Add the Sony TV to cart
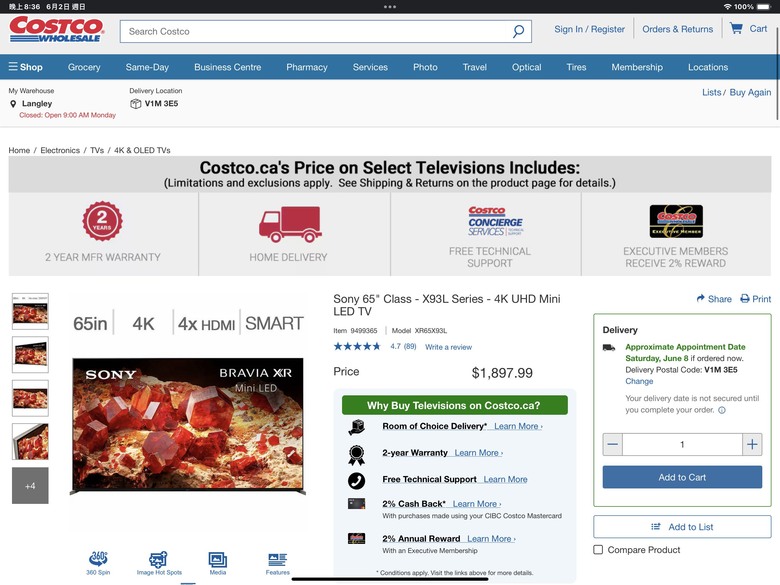 (x=682, y=477)
